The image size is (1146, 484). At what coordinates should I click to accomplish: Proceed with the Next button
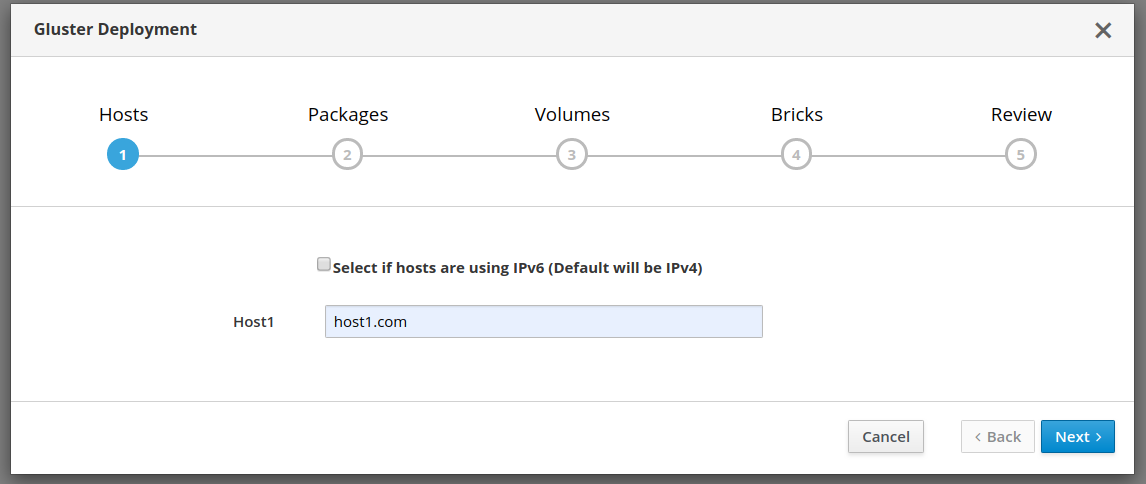coord(1077,436)
